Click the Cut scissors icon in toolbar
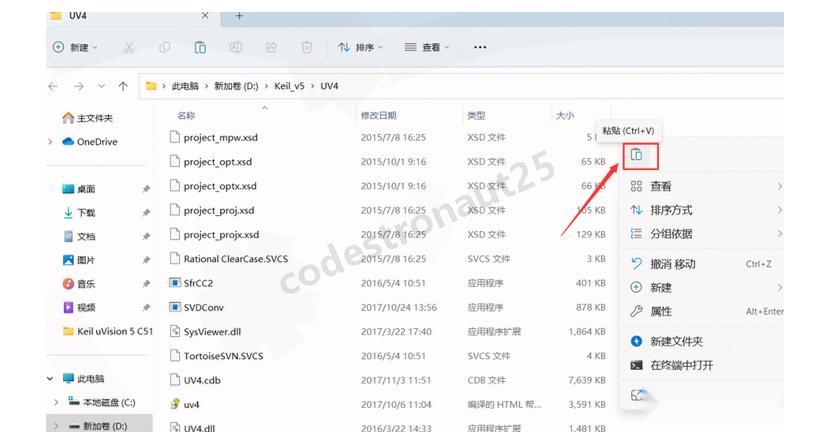Viewport: 830px width, 444px height. click(x=129, y=48)
